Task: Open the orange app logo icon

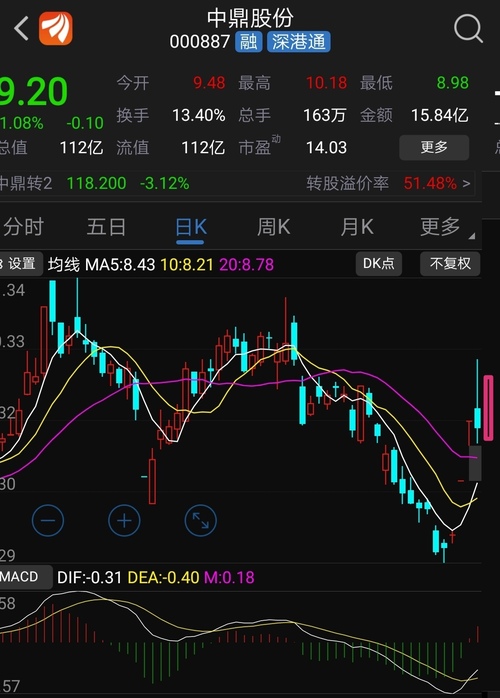Action: click(x=56, y=28)
